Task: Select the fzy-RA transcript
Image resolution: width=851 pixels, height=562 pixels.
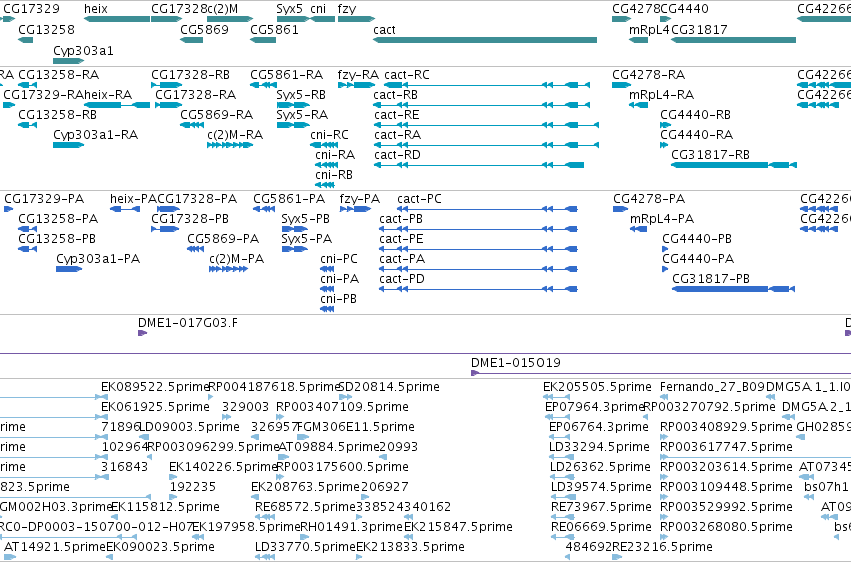Action: (356, 85)
